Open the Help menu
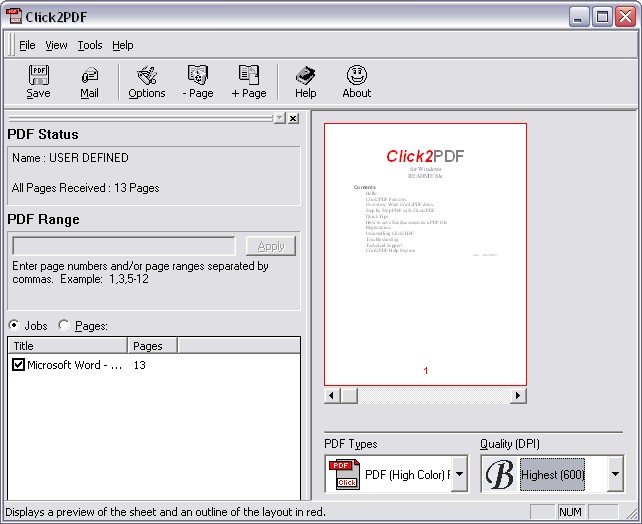Screen dimensions: 642x524 (123, 45)
